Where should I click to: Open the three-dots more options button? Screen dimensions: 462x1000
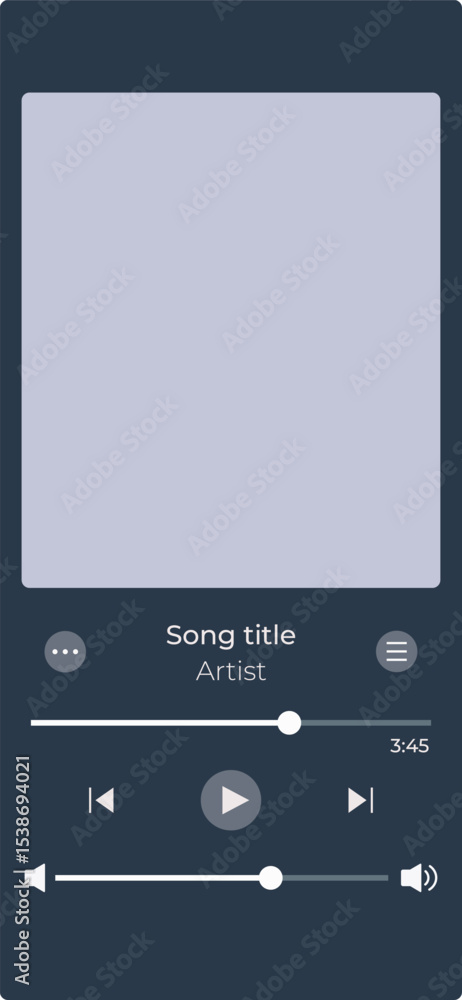click(x=65, y=652)
